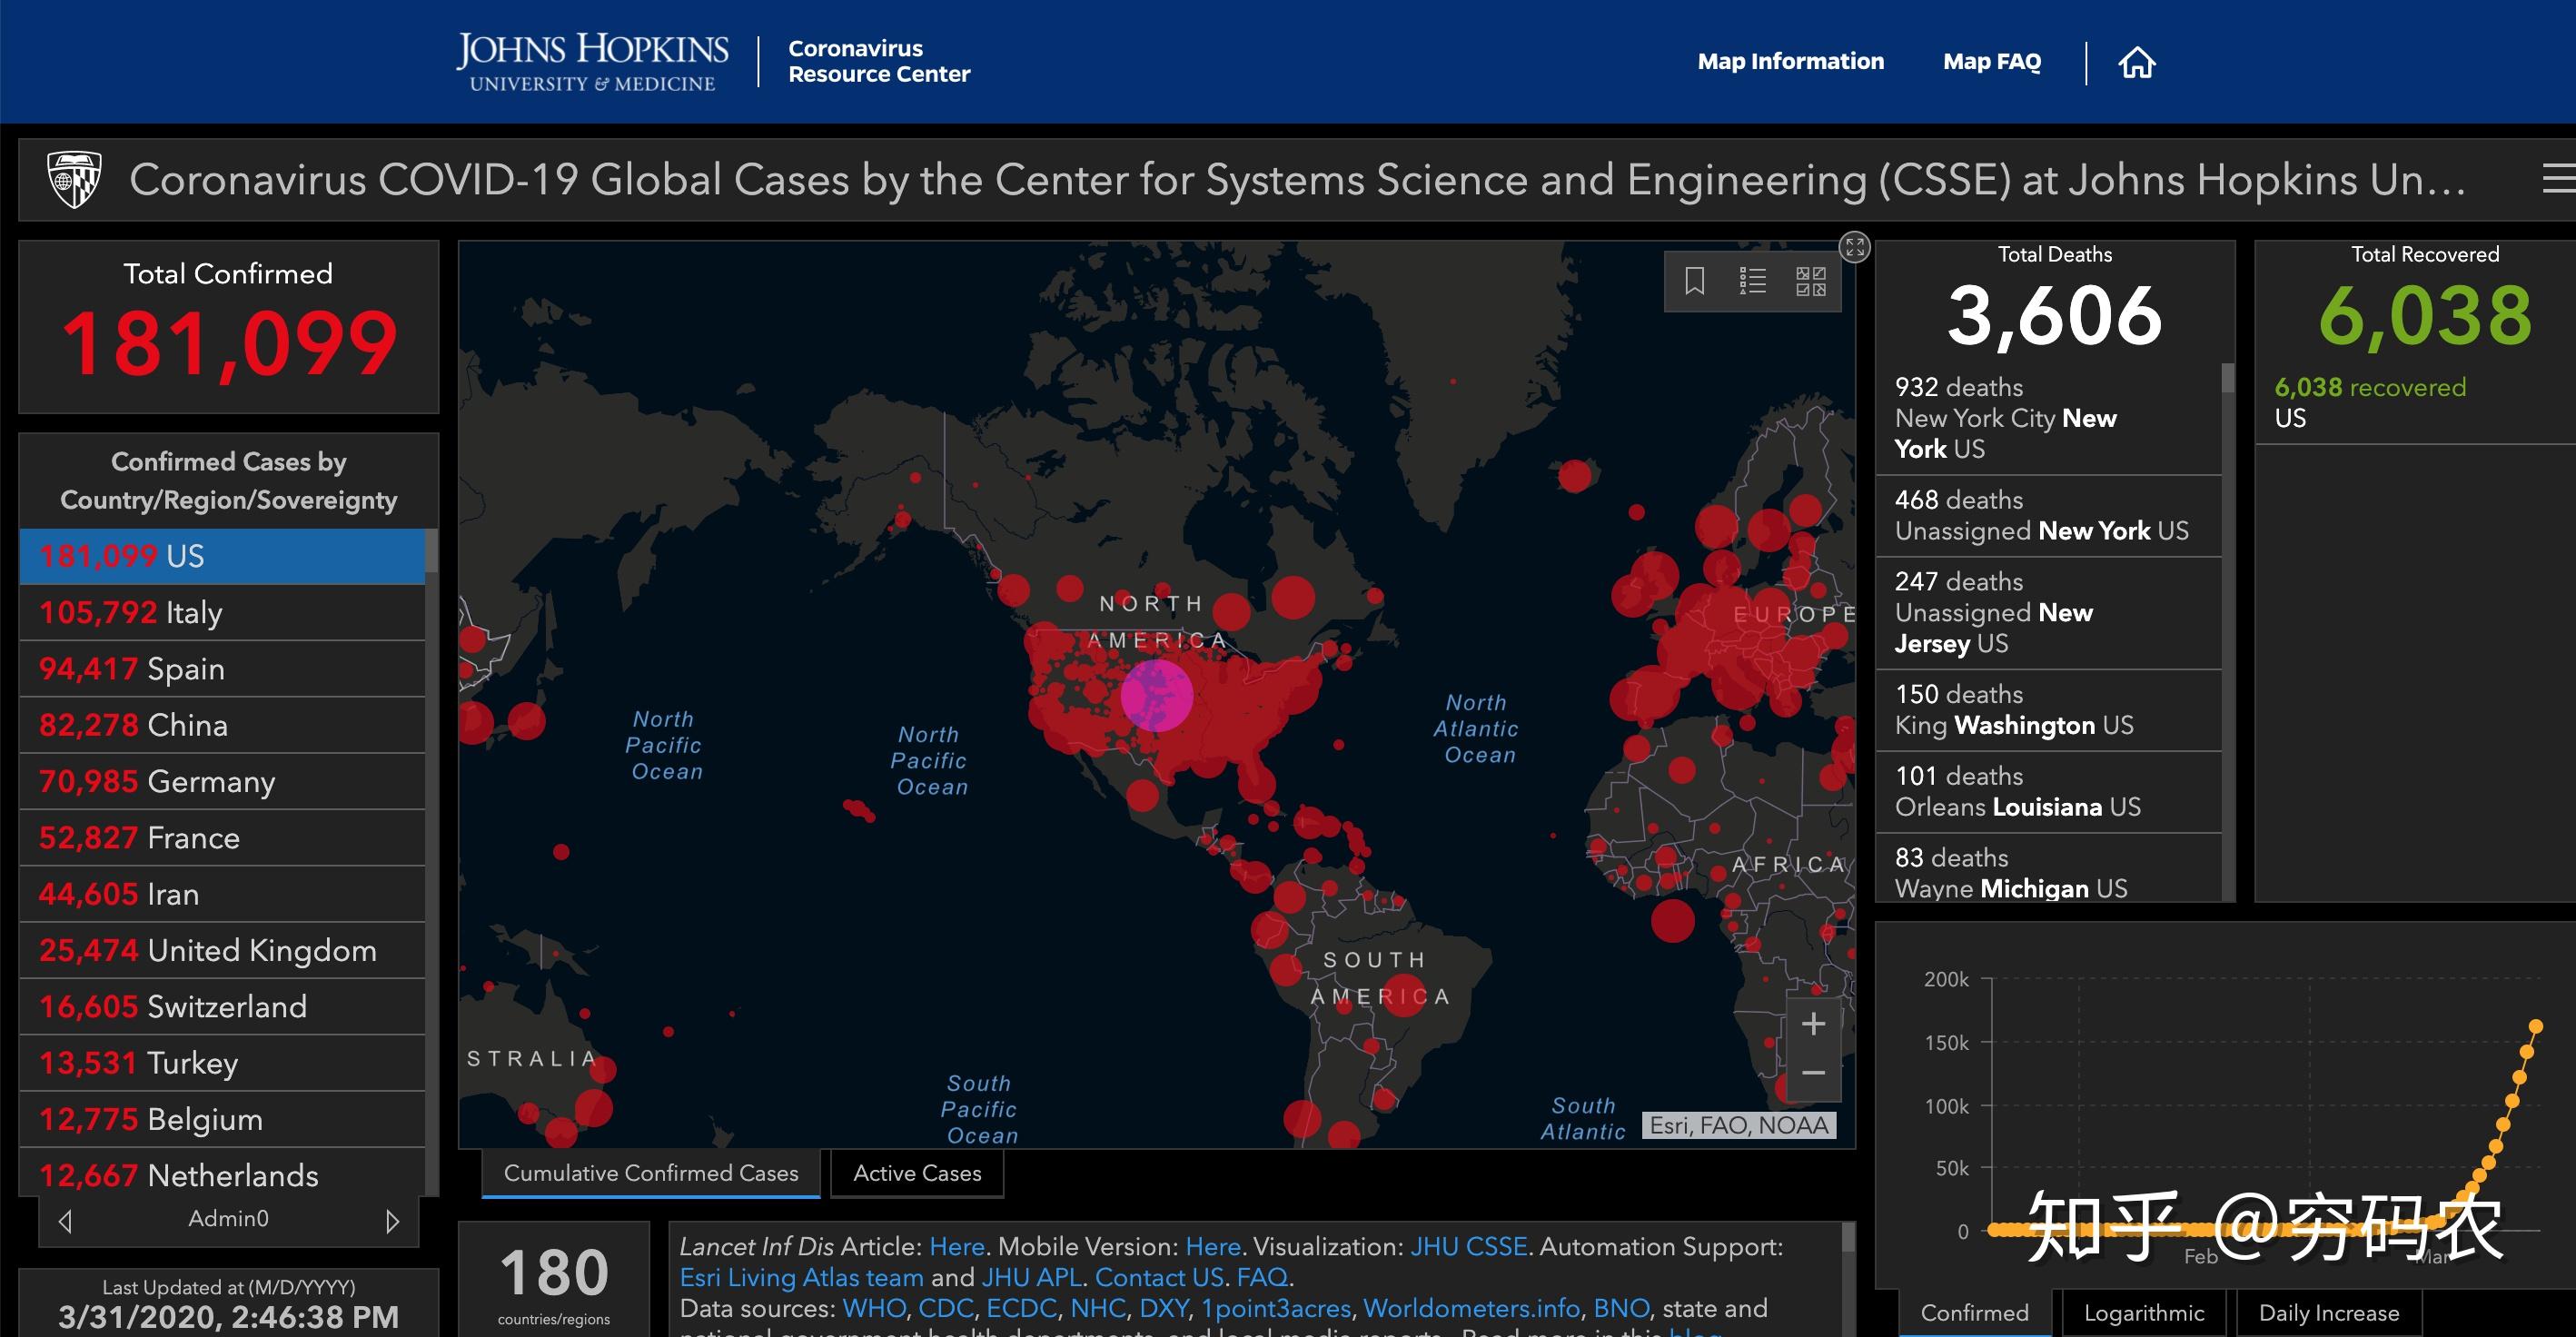Open the basemap gallery grid icon
This screenshot has height=1337, width=2576.
click(x=1810, y=281)
